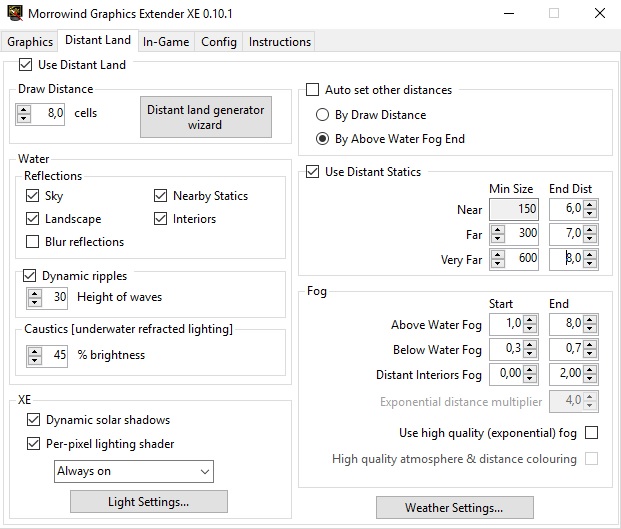The width and height of the screenshot is (621, 529).
Task: Click the Far Min Size field
Action: point(521,234)
